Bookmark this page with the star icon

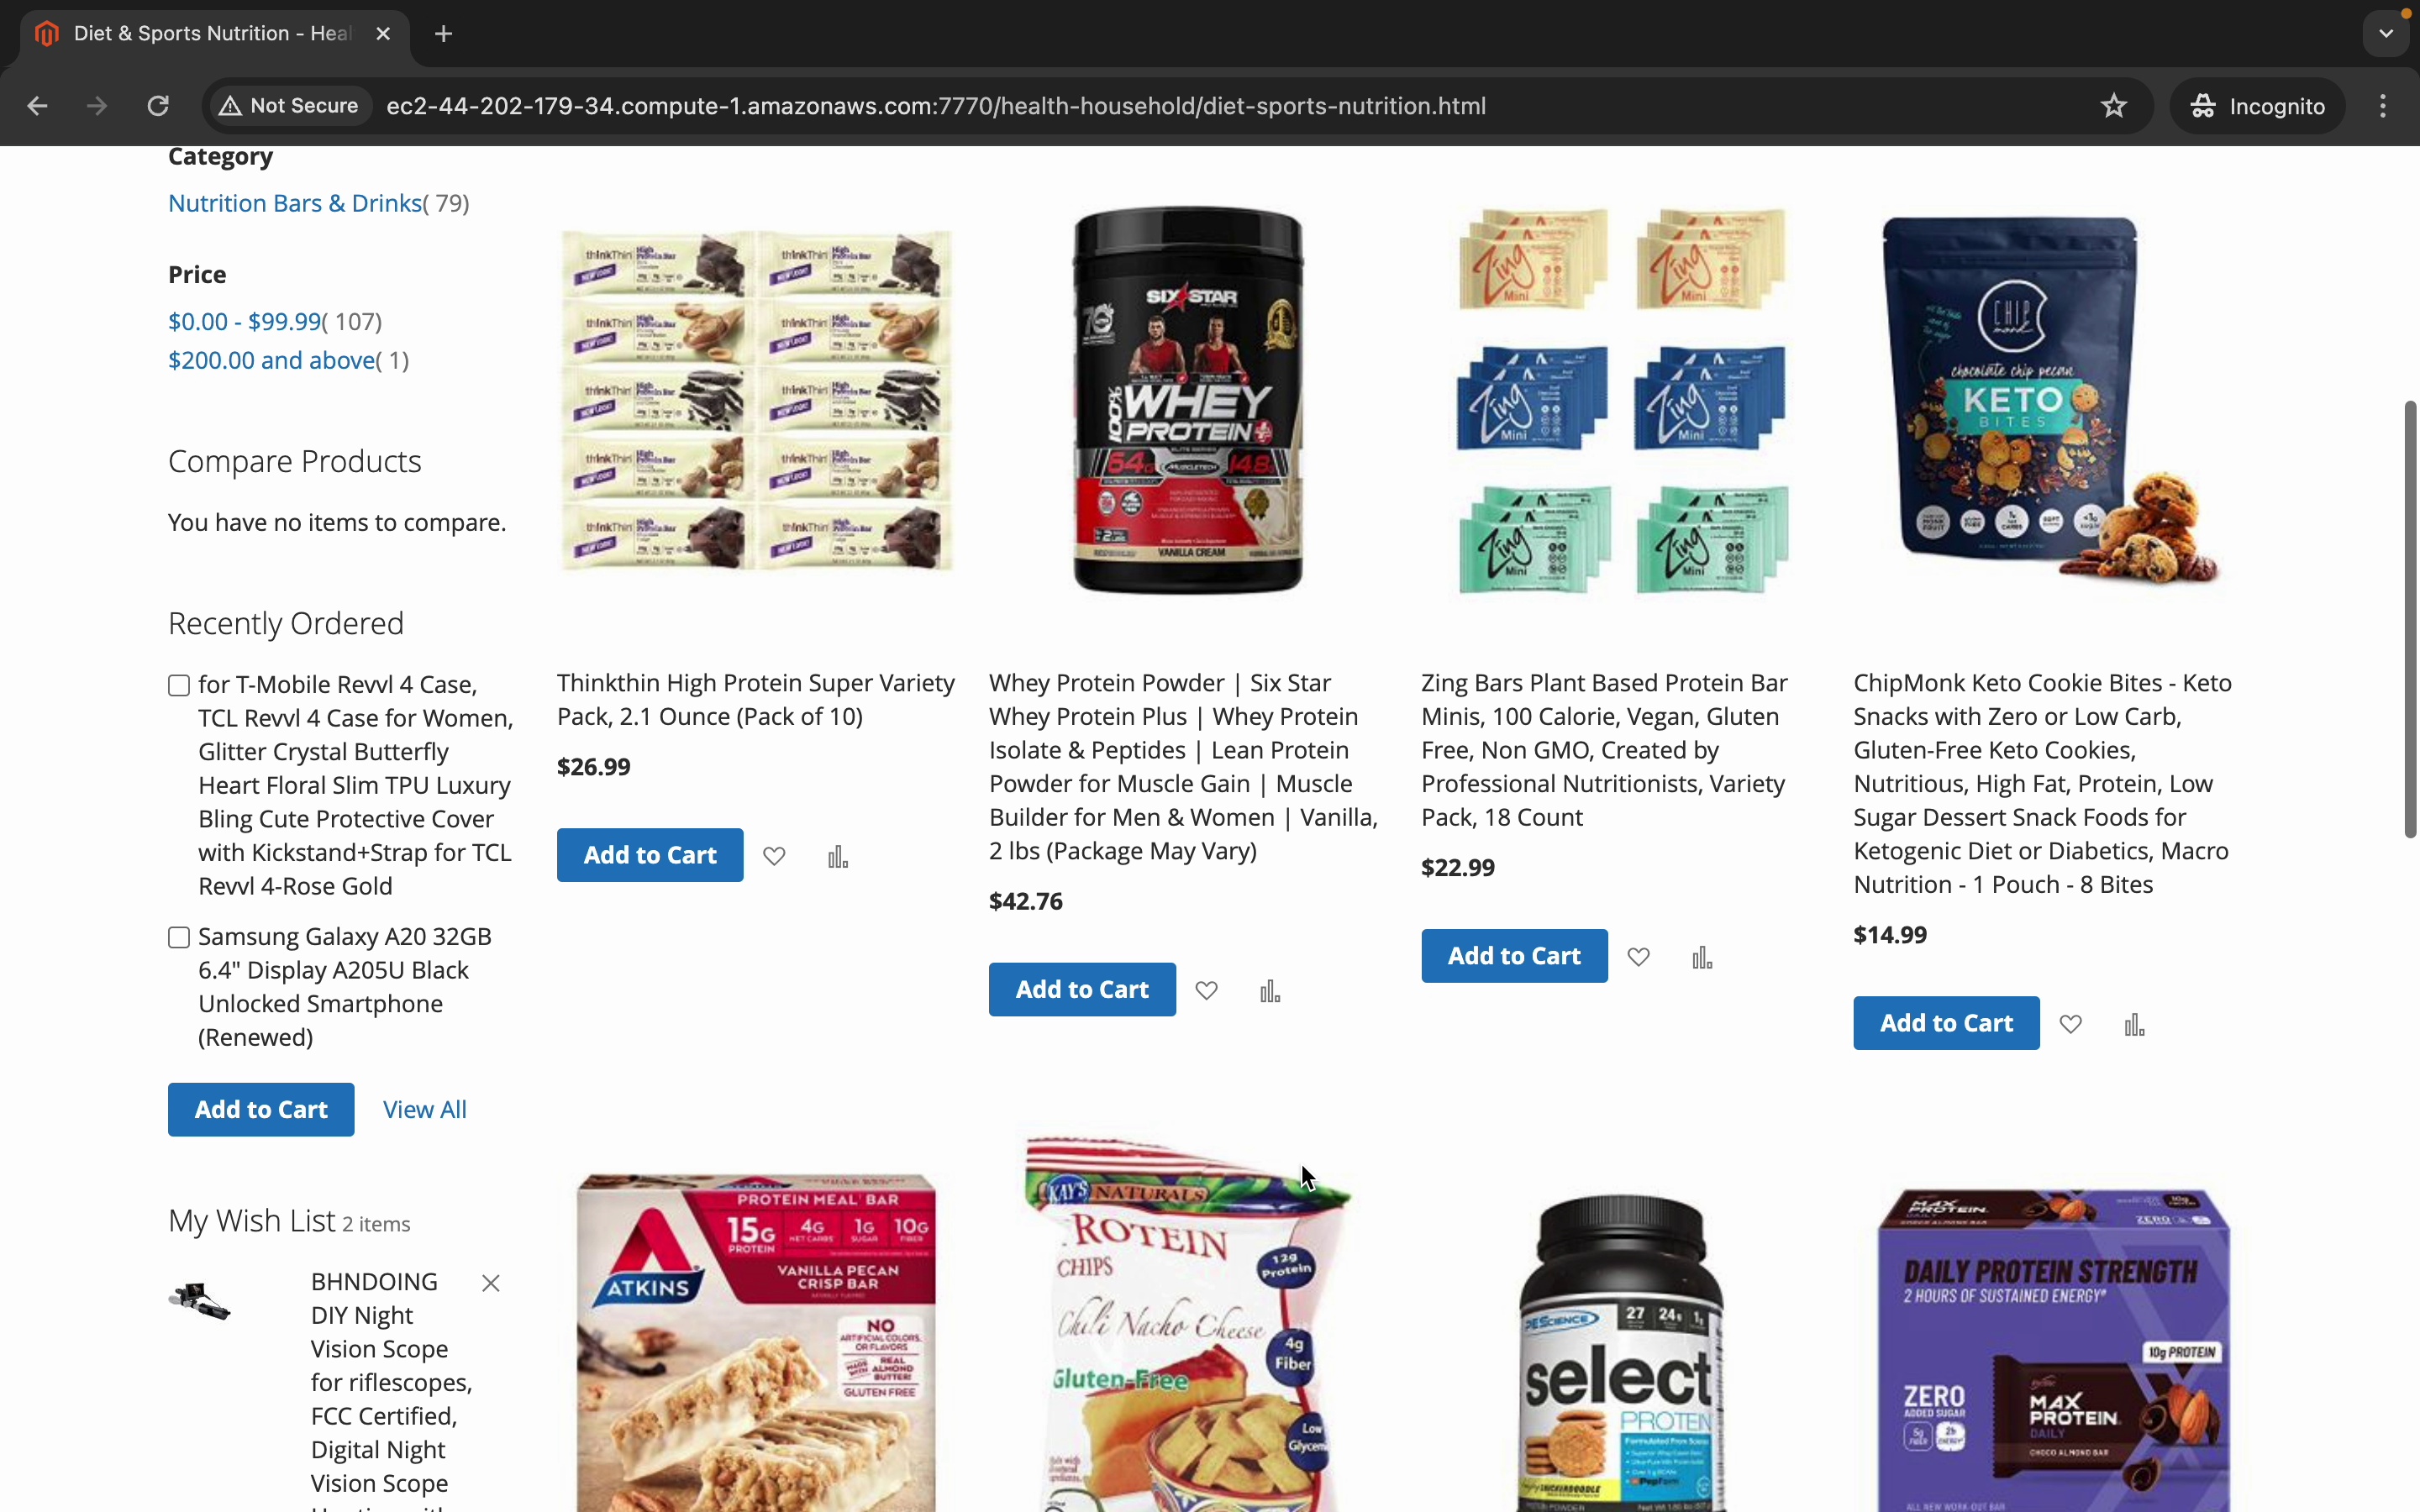point(2113,106)
